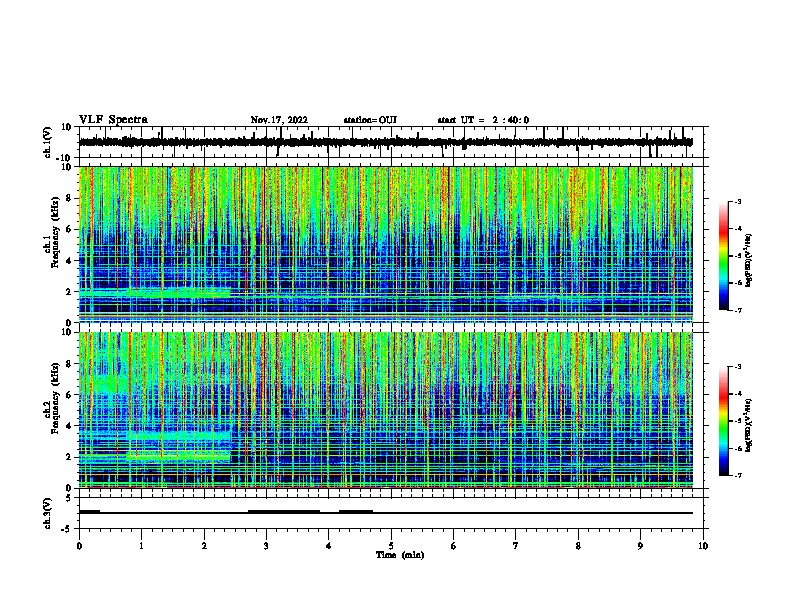Screen dimensions: 792x612
Task: Click the ch.2 "Frequency (kHz)" axis label
Action: (55, 398)
